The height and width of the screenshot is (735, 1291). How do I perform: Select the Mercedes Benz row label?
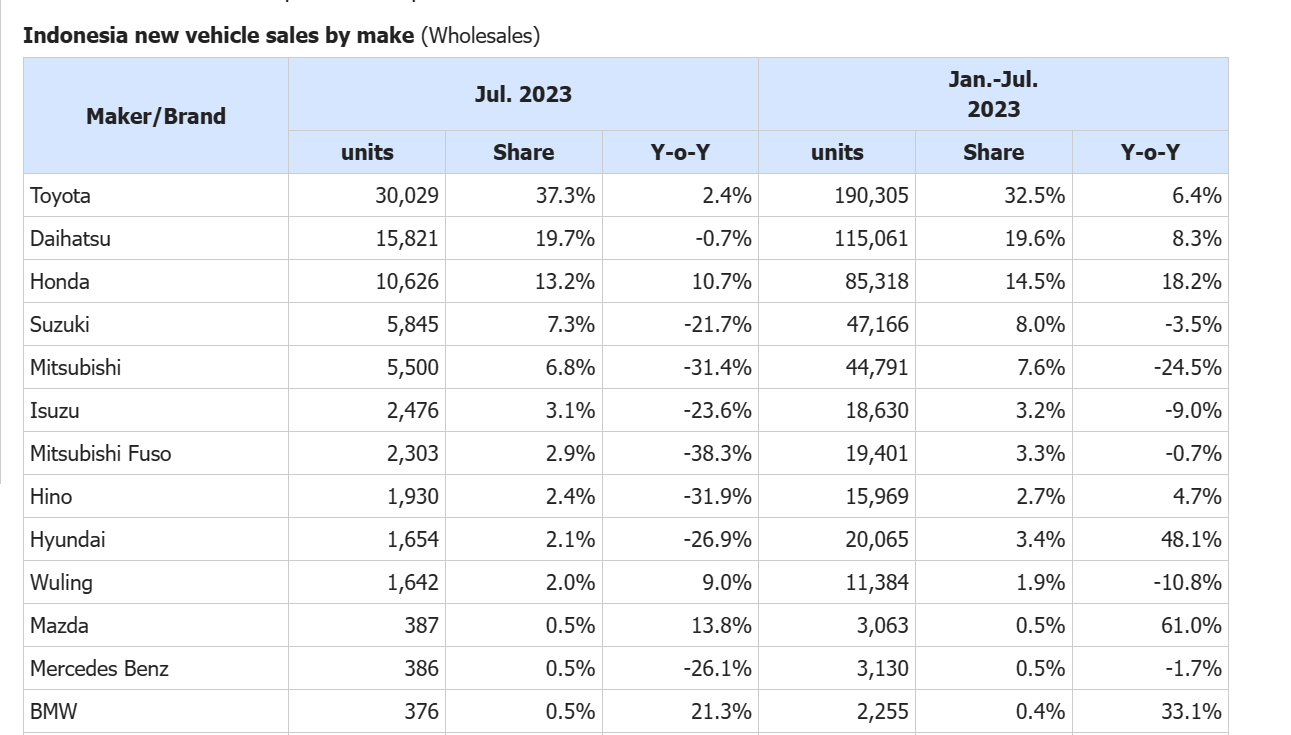(99, 669)
